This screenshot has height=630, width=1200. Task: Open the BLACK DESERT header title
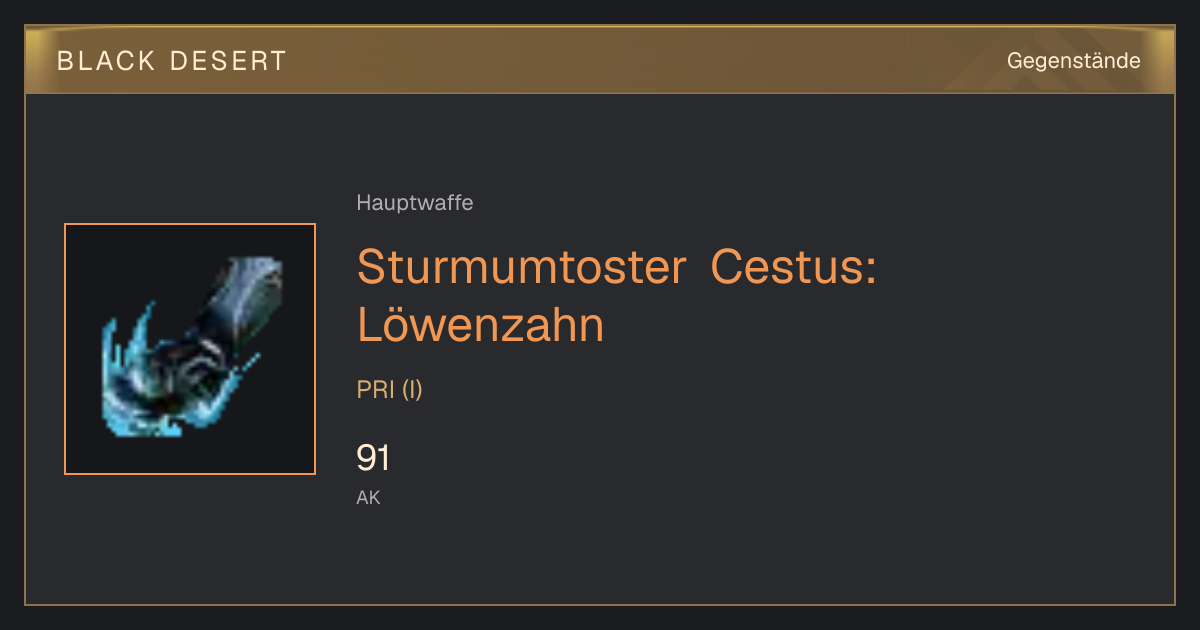[x=172, y=61]
